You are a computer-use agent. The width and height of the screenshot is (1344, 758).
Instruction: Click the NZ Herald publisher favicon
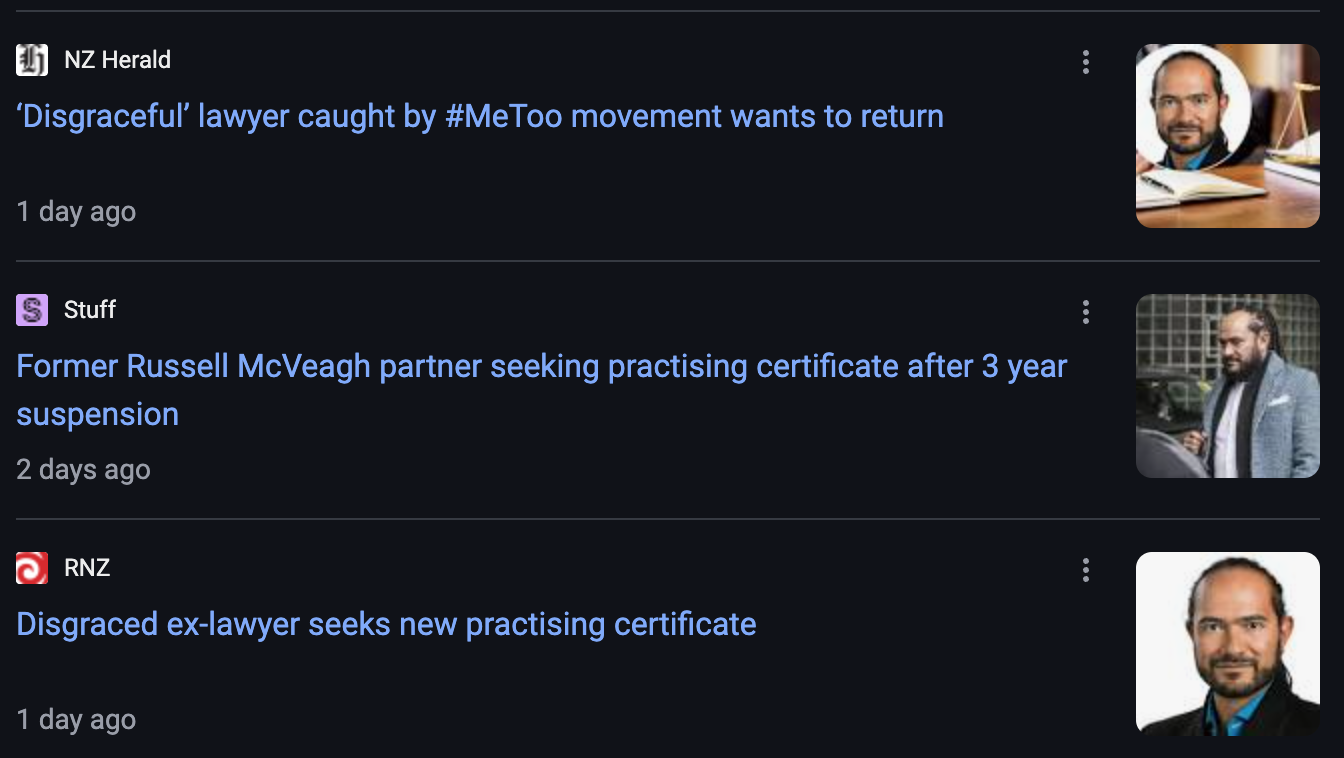(x=32, y=60)
